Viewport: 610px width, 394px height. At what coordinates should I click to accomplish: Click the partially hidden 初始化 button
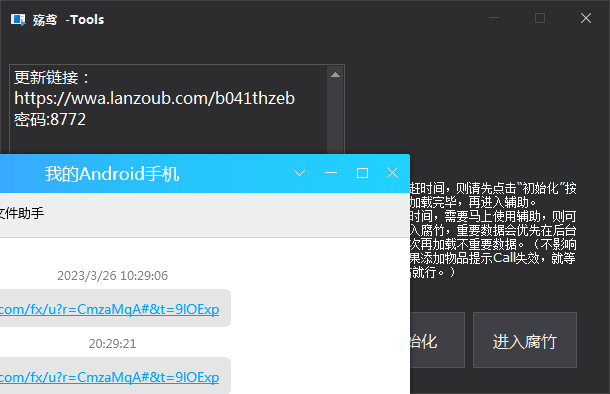click(x=437, y=340)
